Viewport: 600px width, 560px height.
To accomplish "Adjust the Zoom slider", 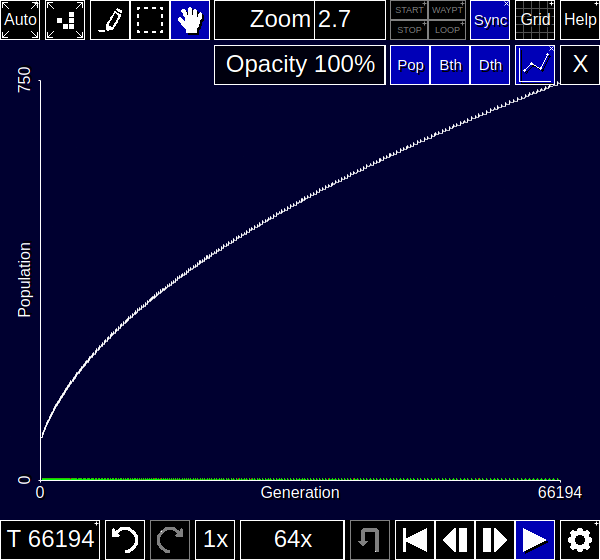I will click(300, 20).
